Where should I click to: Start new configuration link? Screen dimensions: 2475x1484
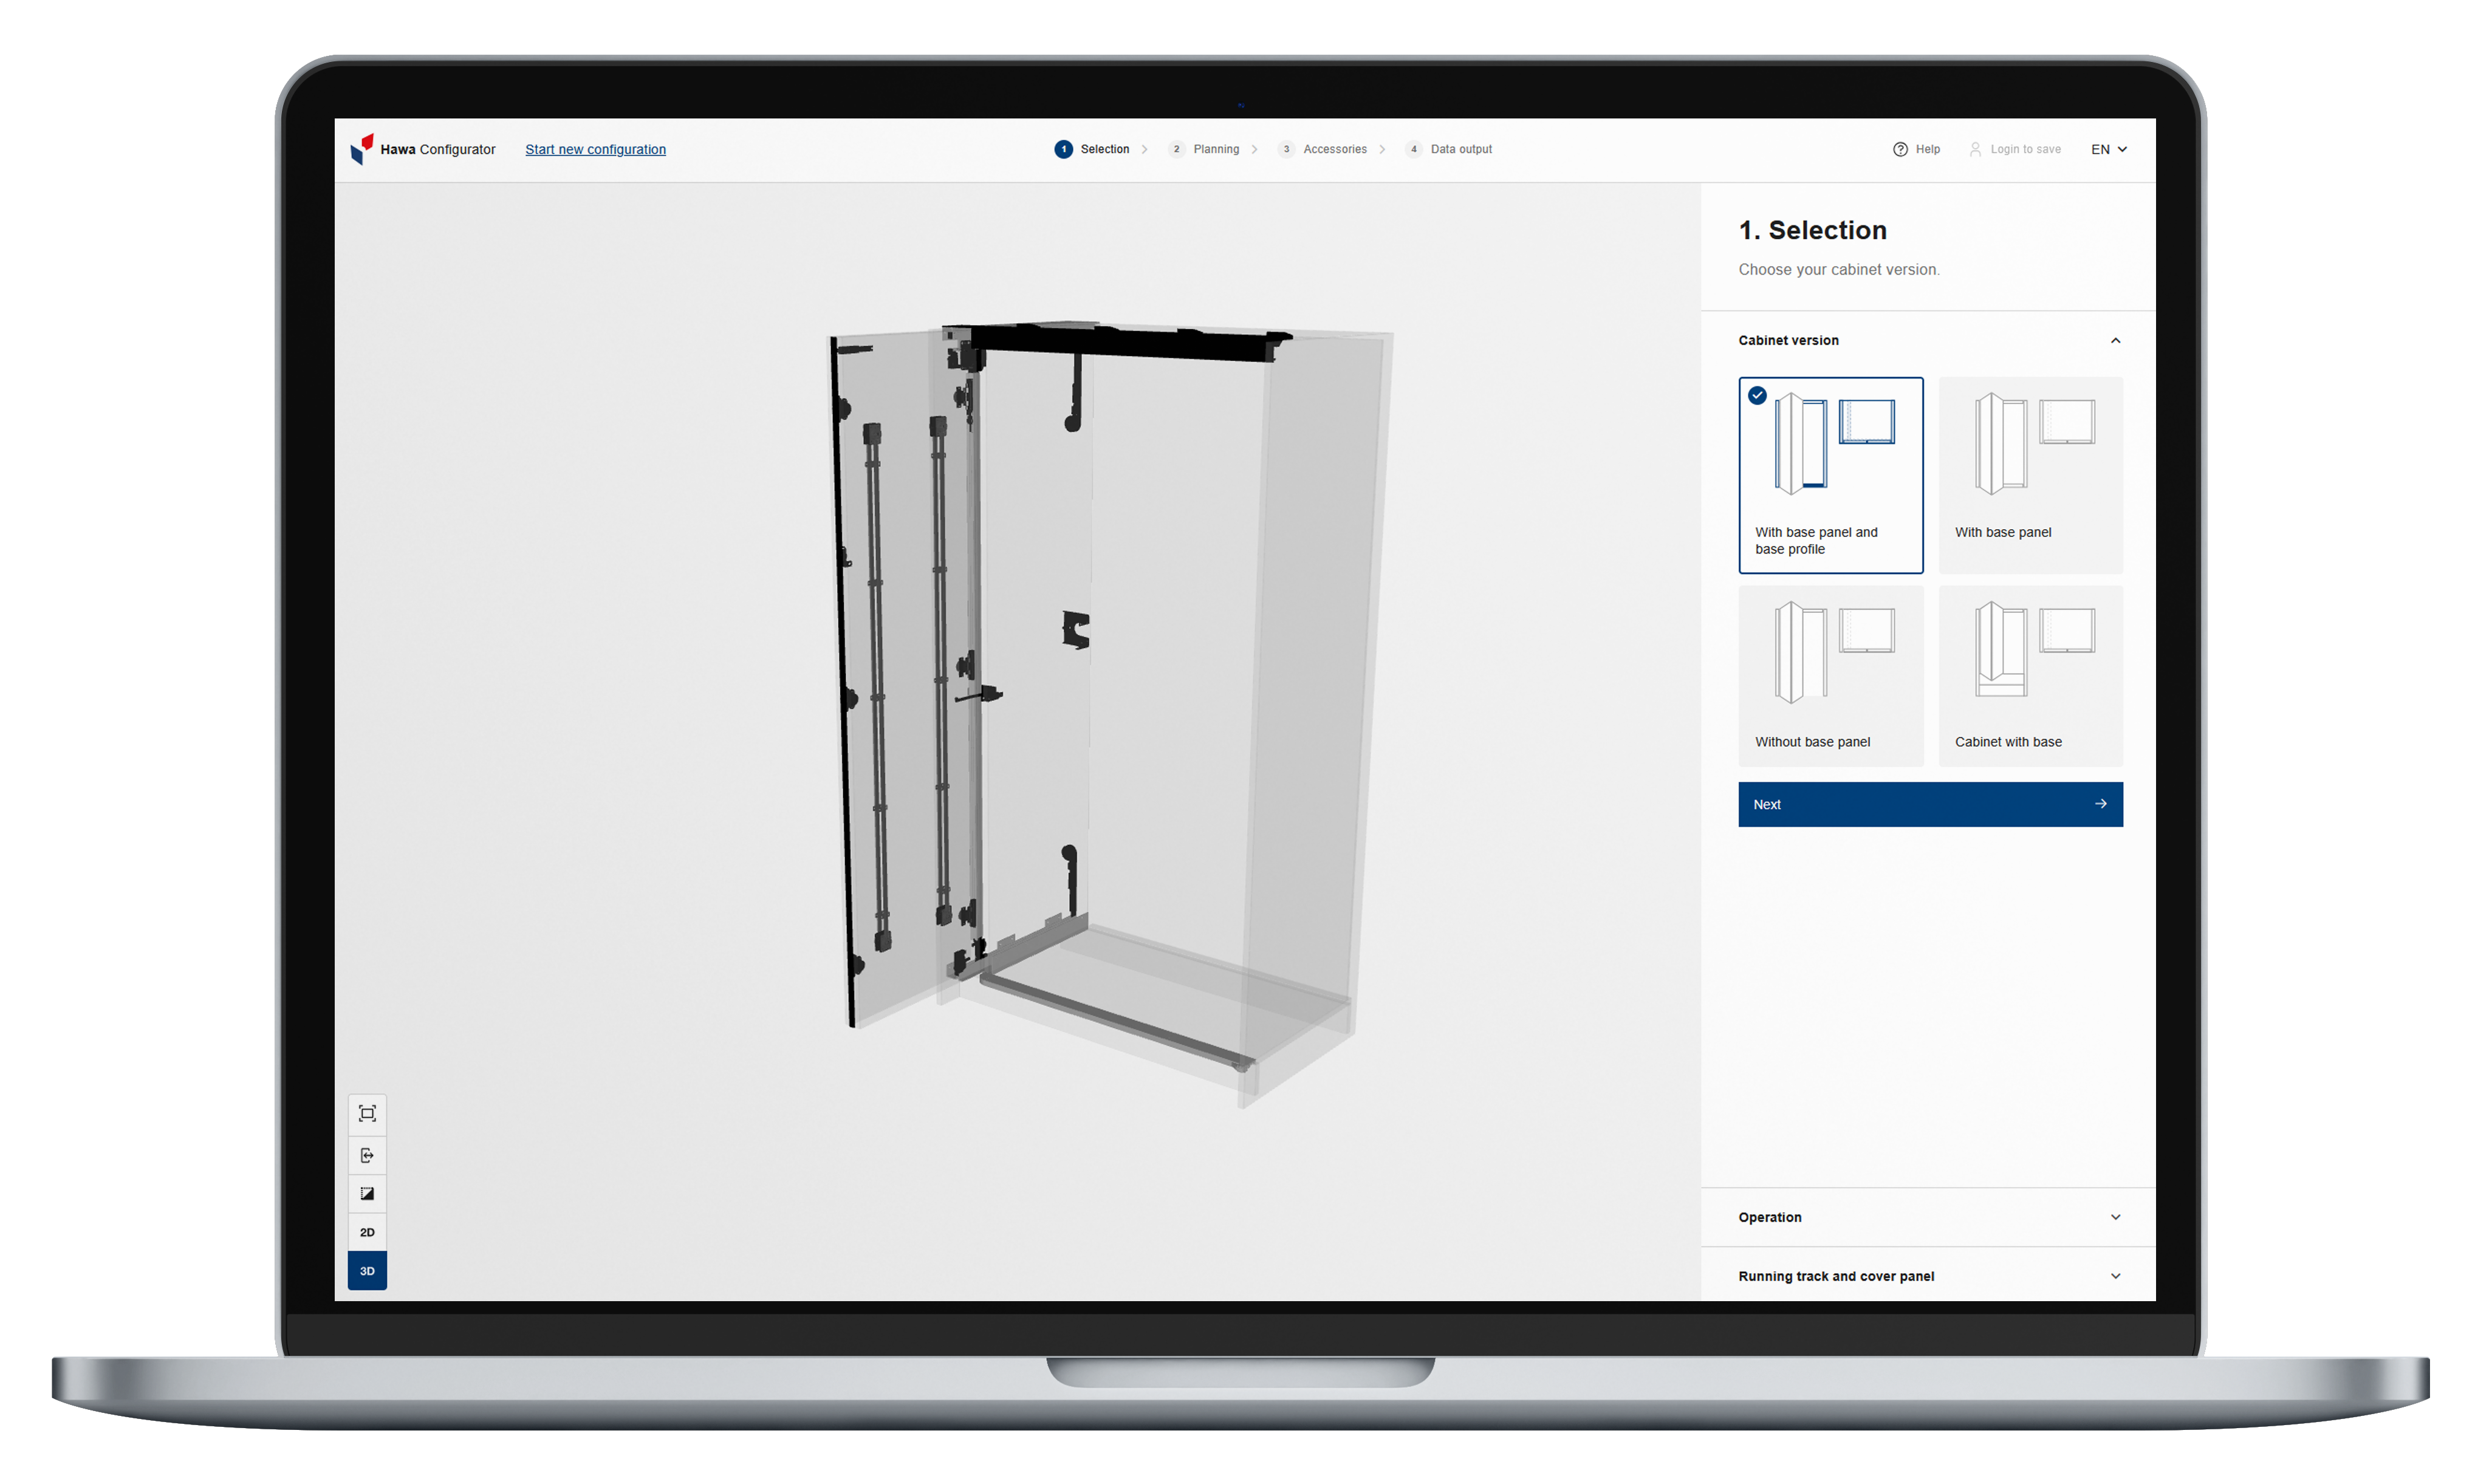point(595,149)
